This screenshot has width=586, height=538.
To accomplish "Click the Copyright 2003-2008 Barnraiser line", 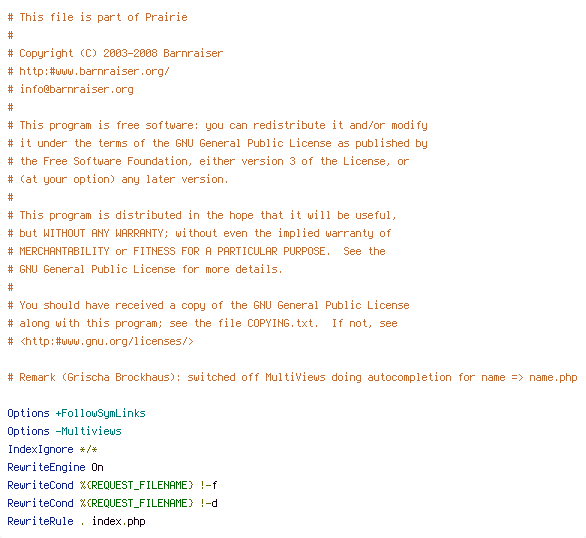I will (115, 53).
